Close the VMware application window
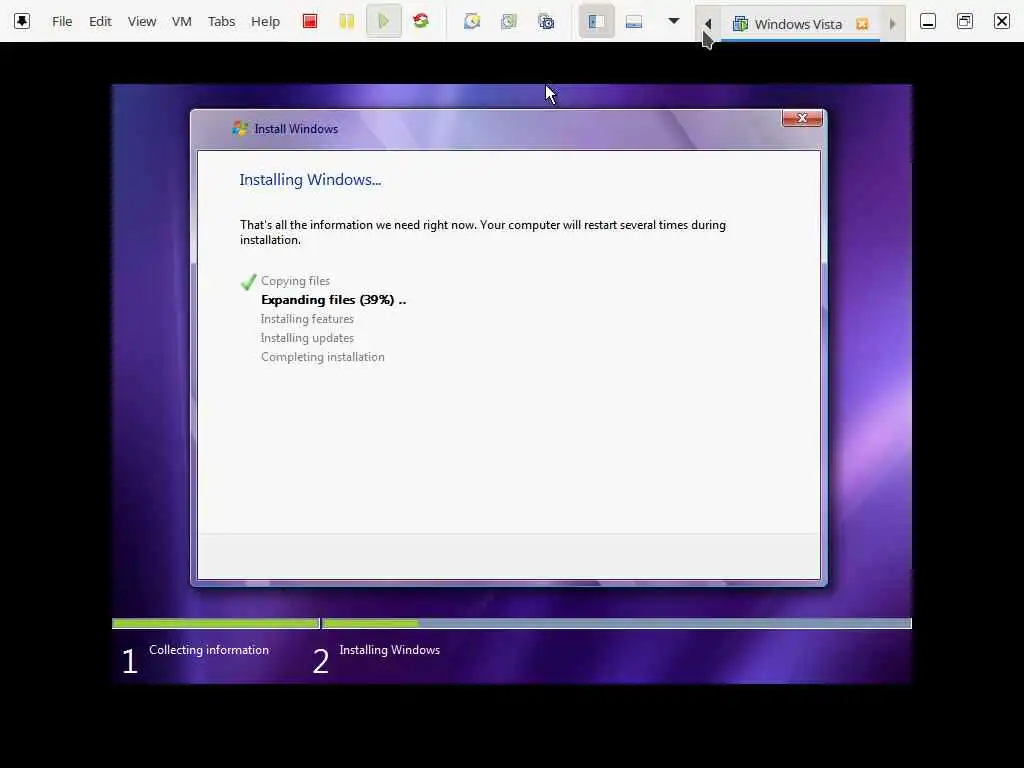This screenshot has height=768, width=1024. click(x=1002, y=22)
